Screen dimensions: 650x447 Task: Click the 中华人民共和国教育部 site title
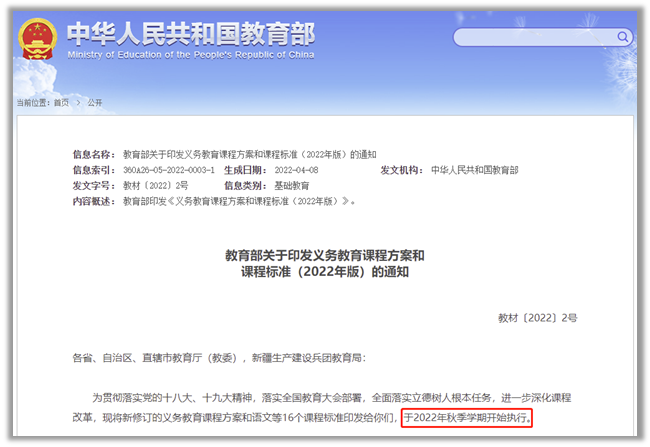pyautogui.click(x=191, y=34)
